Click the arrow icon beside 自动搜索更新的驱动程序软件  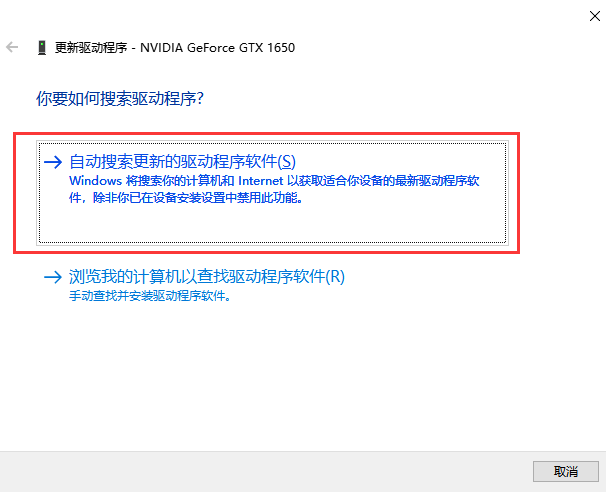click(x=53, y=162)
